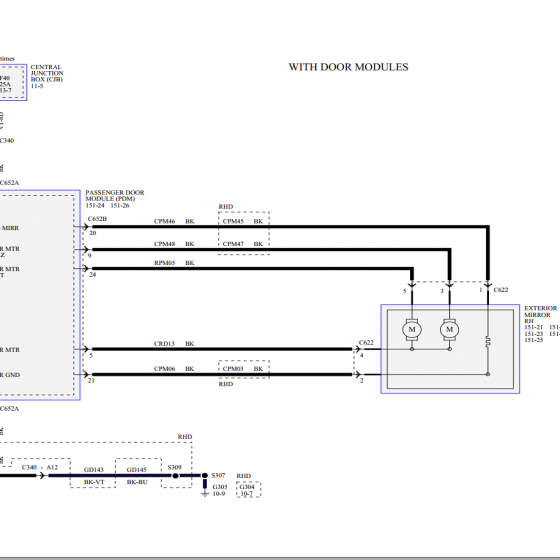Click the 10-7 ground reference
The width and height of the screenshot is (560, 560).
pyautogui.click(x=246, y=494)
